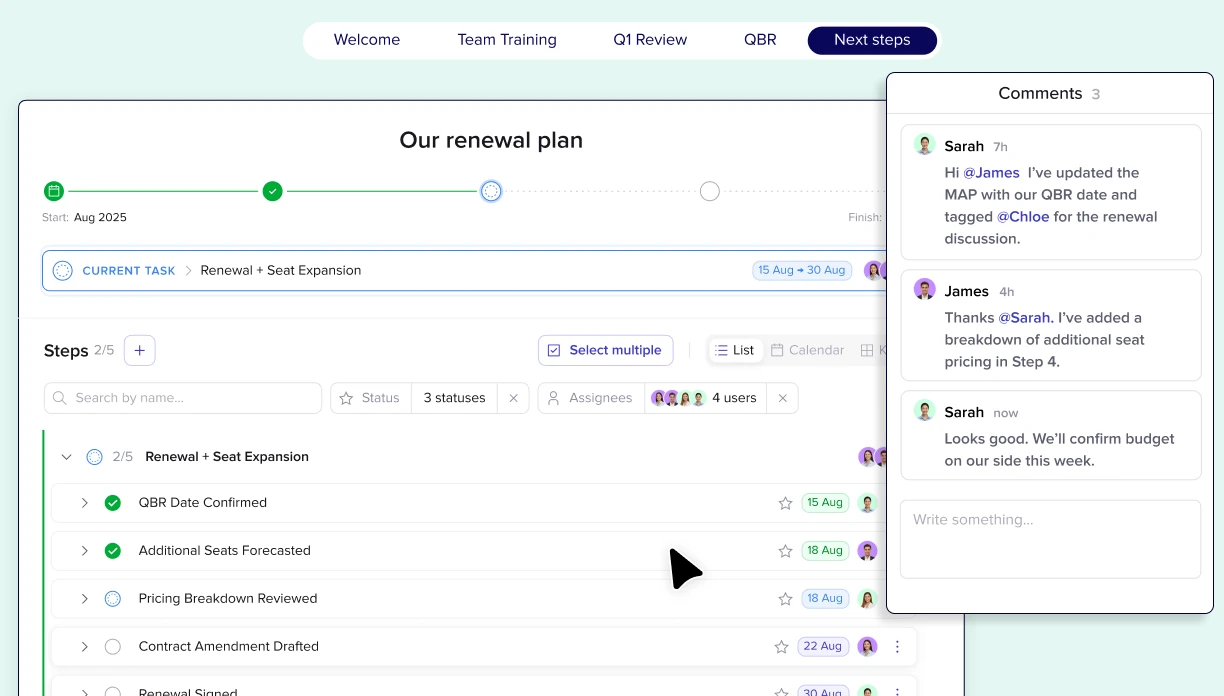
Task: Click 18 Aug date on Pricing Breakdown row
Action: [825, 599]
